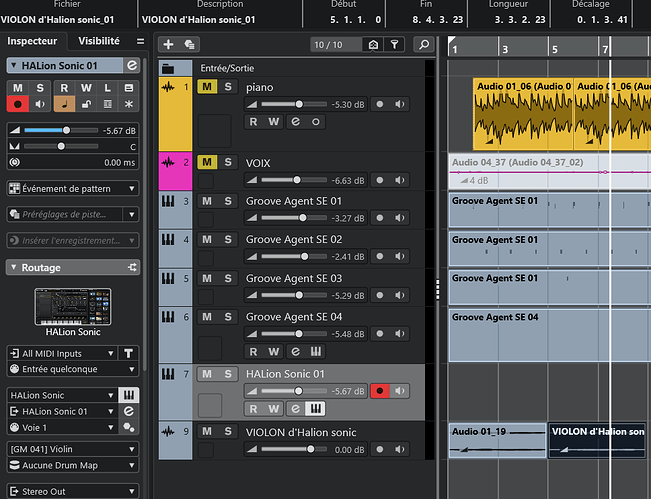Switch to the Visibilité tab
Image resolution: width=651 pixels, height=499 pixels.
pyautogui.click(x=98, y=42)
